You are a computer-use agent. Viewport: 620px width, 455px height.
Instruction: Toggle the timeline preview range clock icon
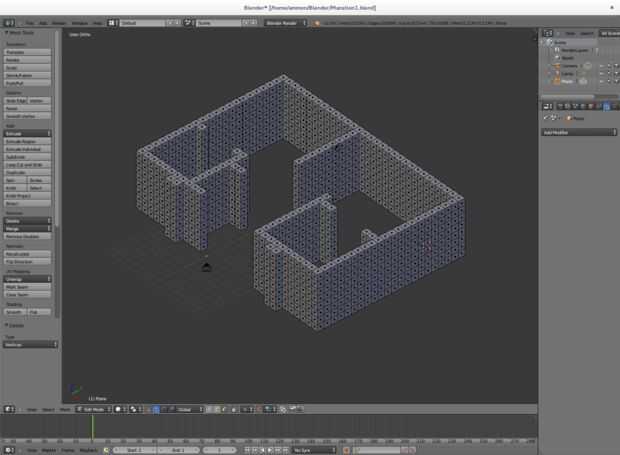pos(106,450)
